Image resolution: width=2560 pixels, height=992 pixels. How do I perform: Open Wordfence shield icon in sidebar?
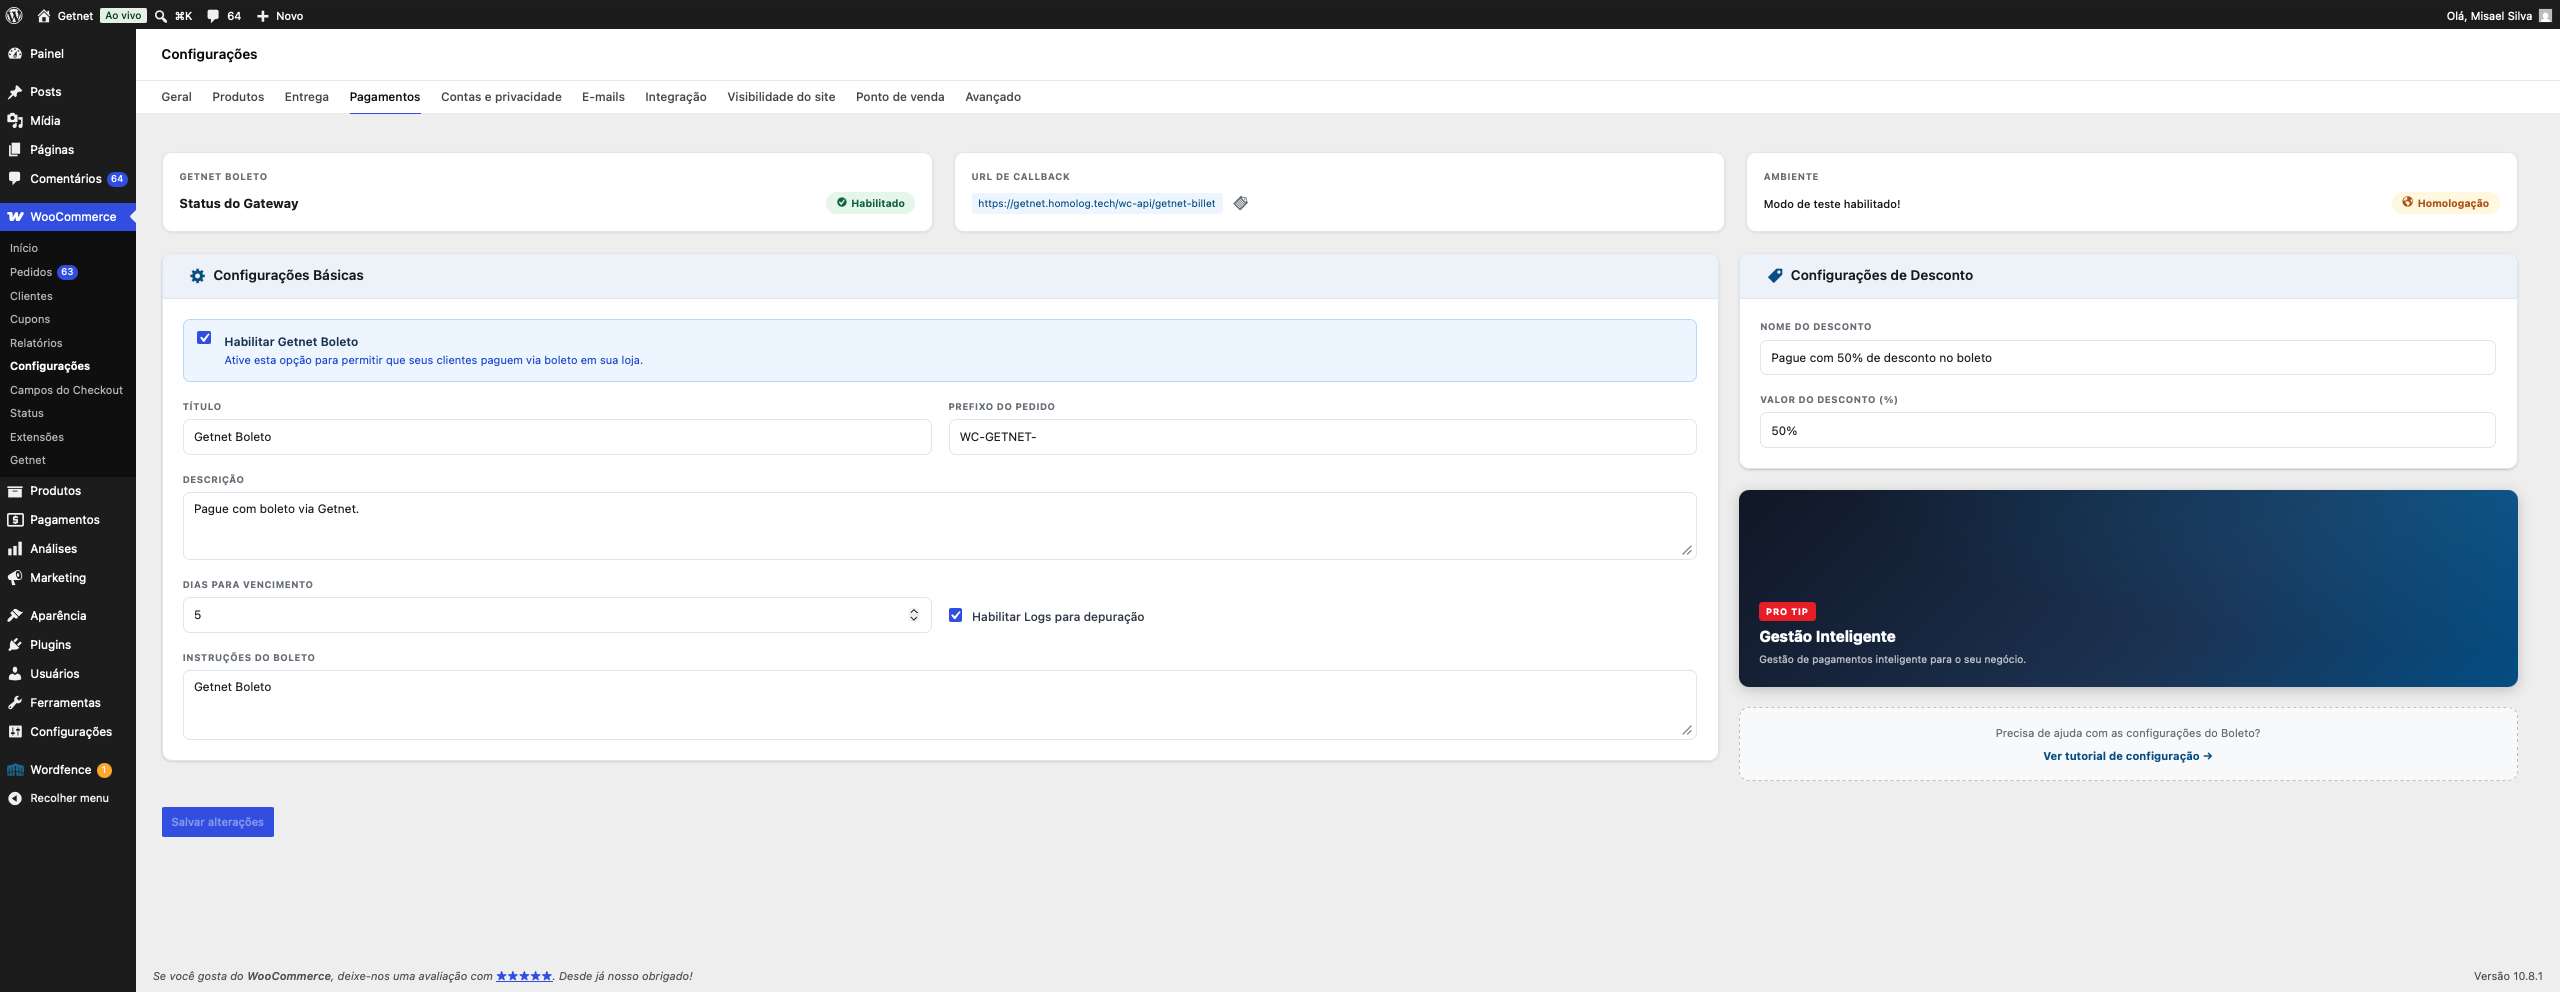tap(15, 770)
